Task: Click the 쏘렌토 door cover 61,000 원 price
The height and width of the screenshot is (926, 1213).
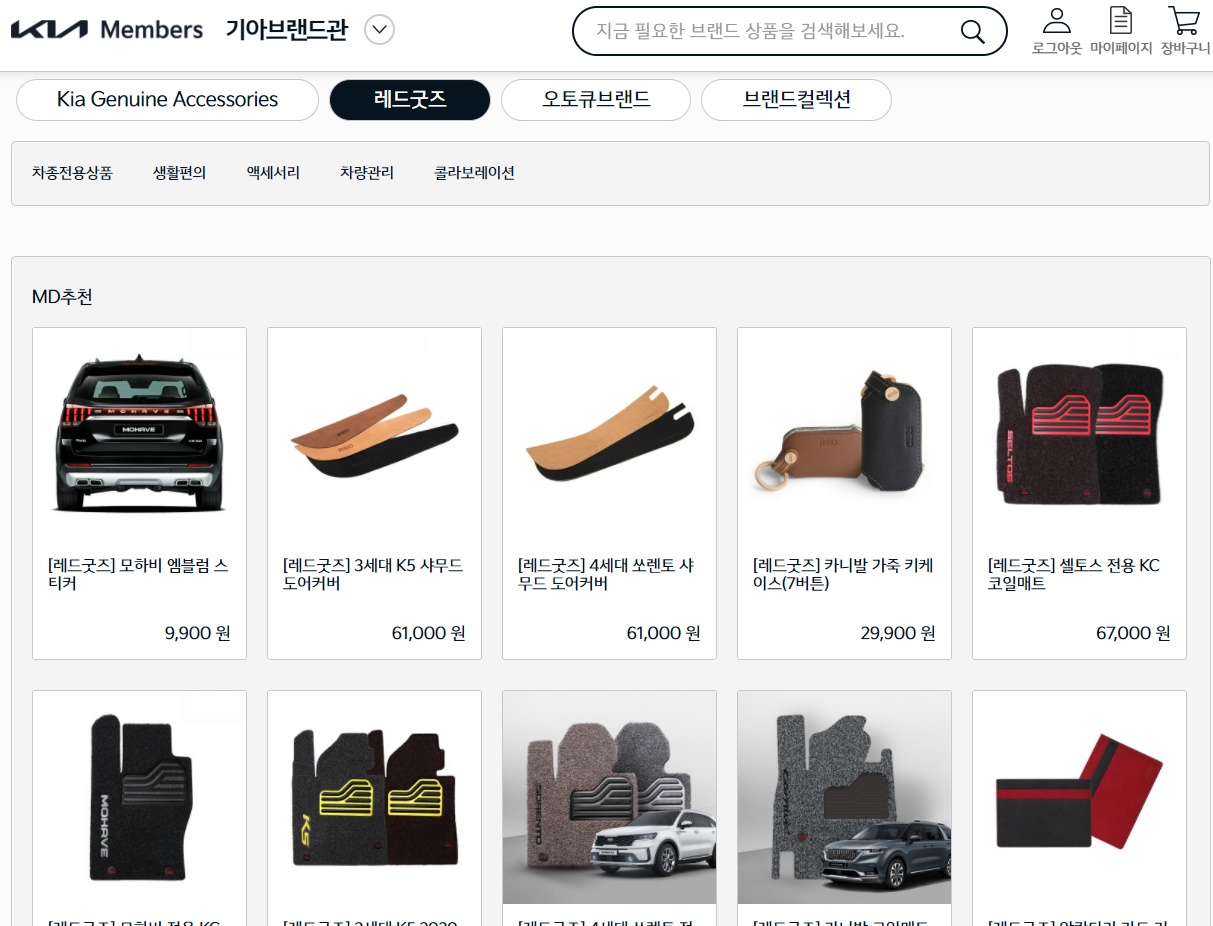Action: 664,633
